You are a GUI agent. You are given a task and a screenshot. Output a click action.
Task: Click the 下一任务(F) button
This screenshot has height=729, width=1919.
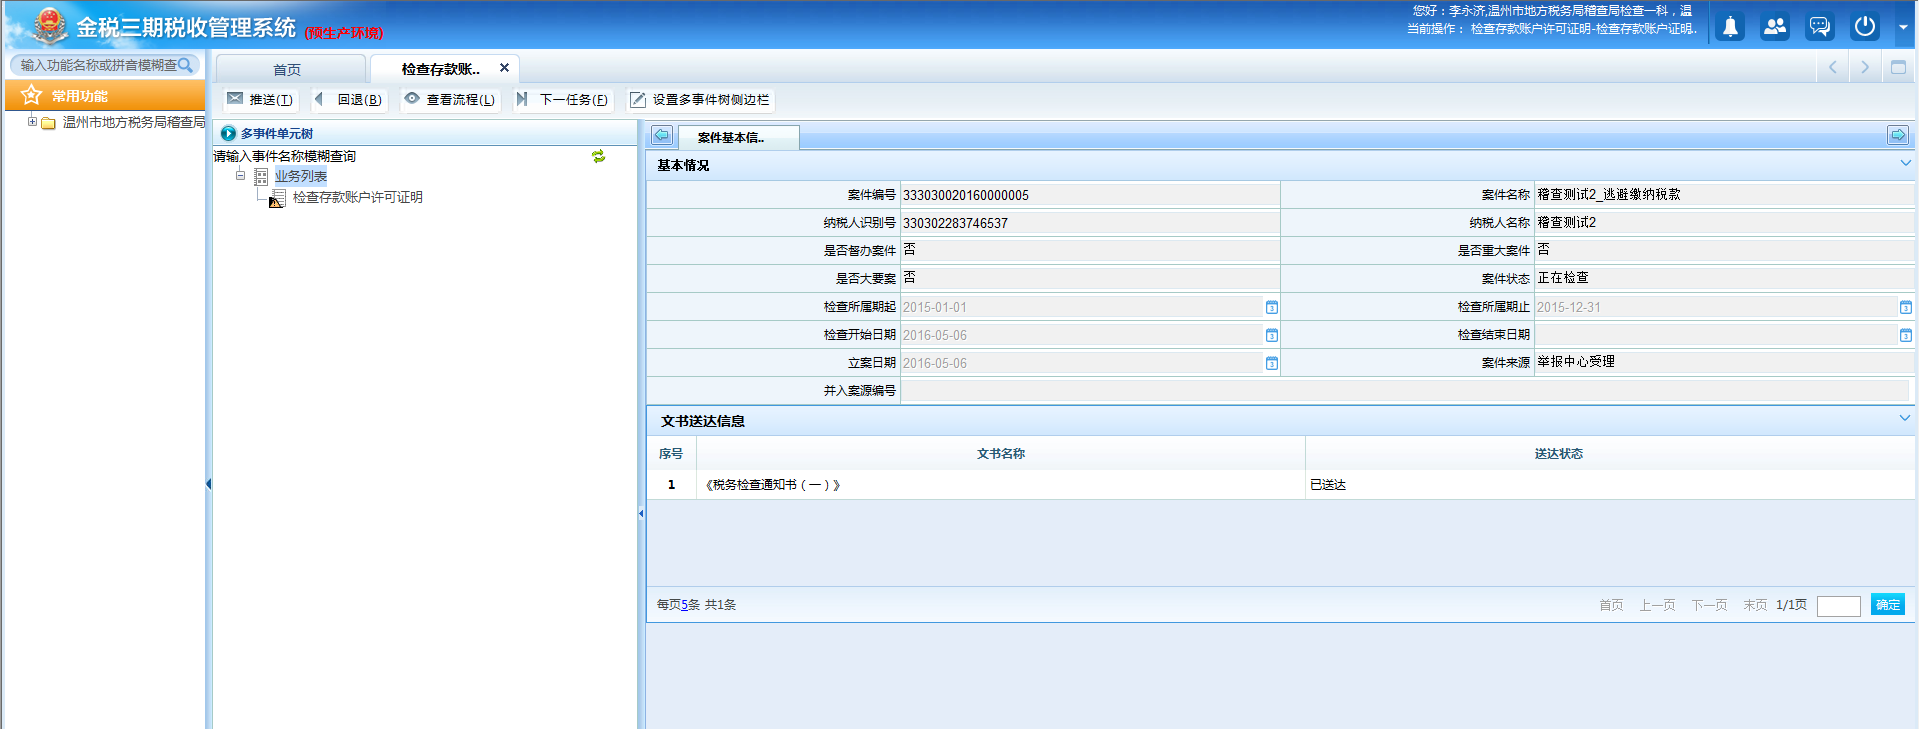[x=562, y=99]
